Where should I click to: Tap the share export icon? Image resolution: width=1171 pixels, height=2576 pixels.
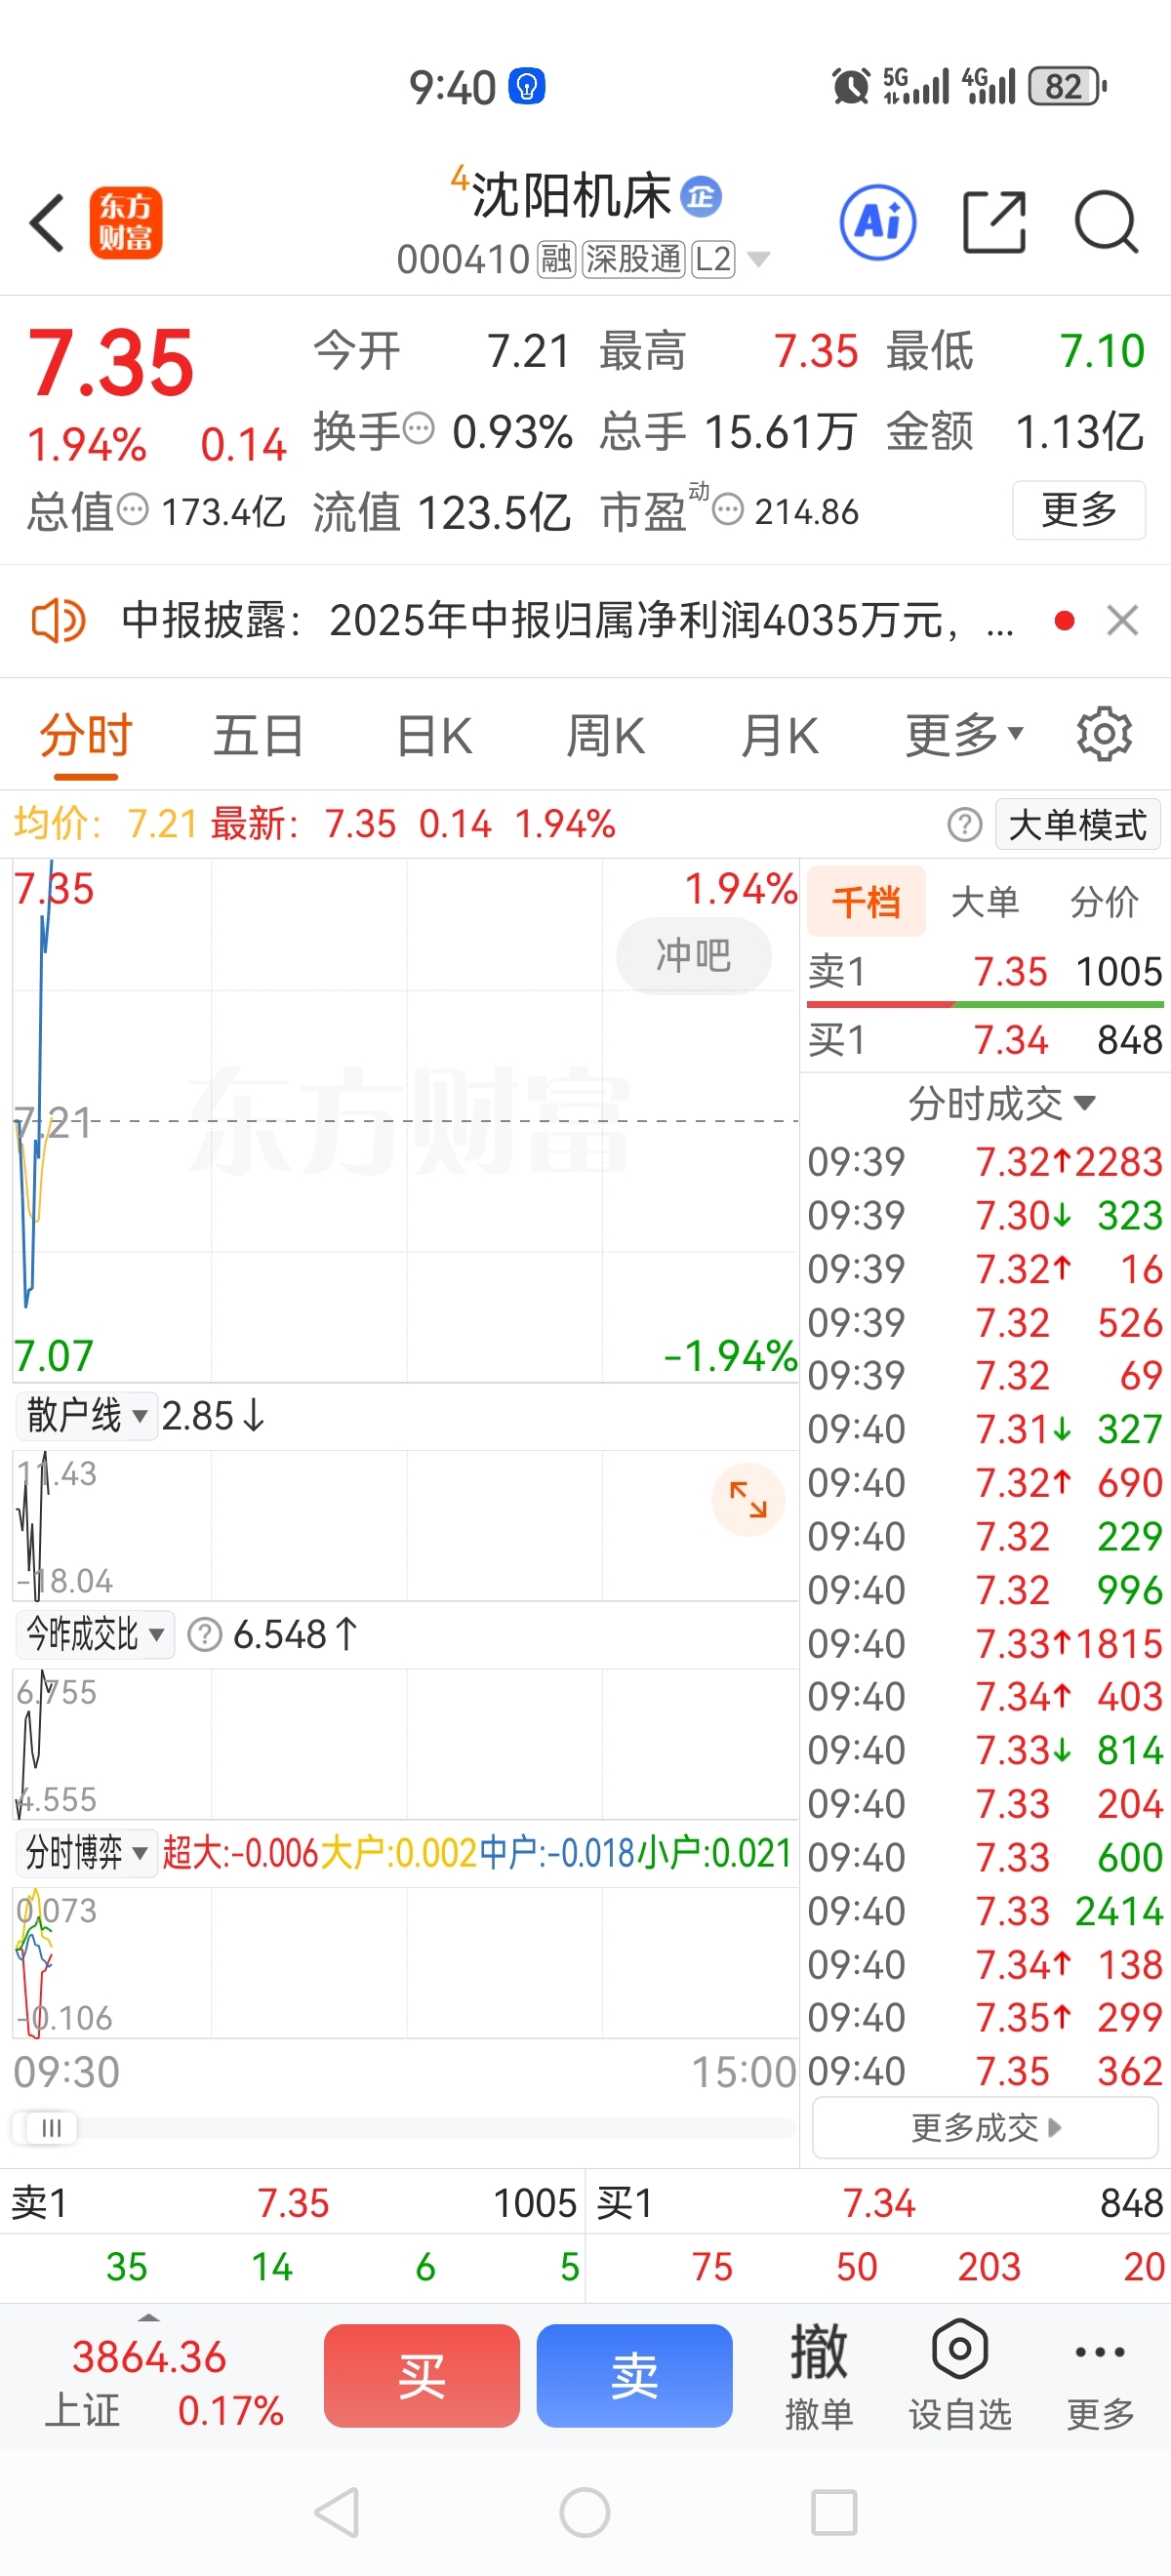[x=994, y=222]
